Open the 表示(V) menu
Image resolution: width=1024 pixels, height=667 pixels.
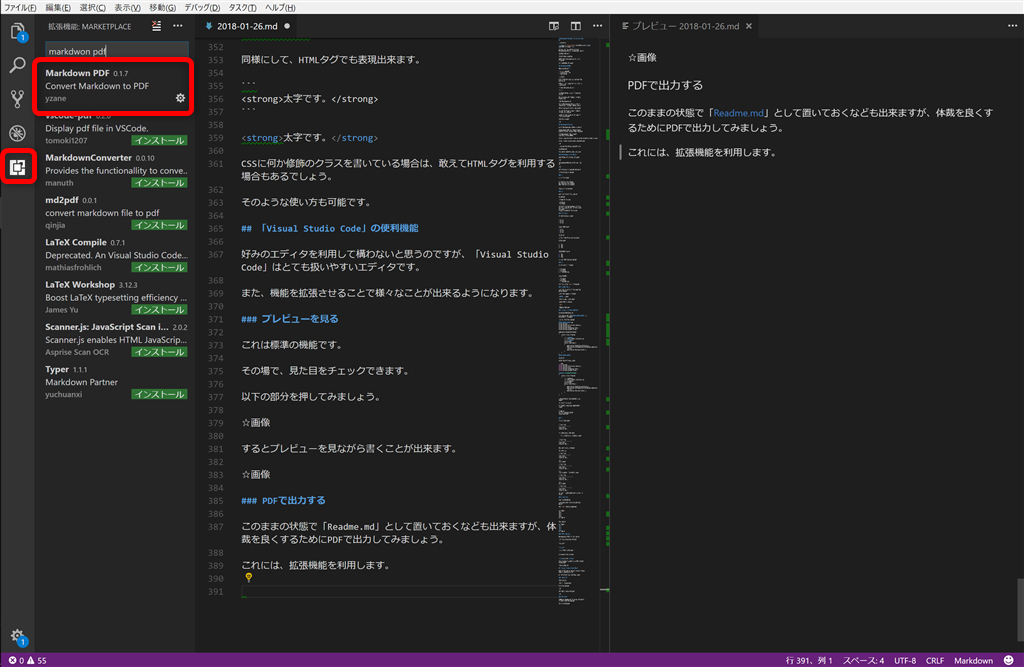coord(127,7)
